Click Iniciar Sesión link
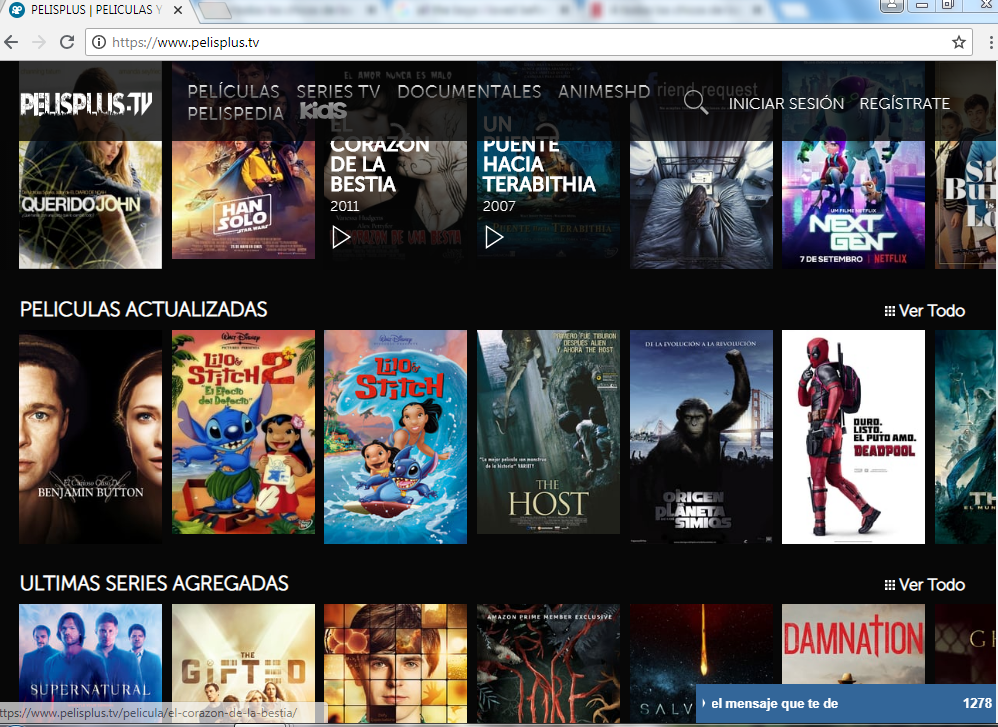The image size is (998, 727). coord(786,103)
